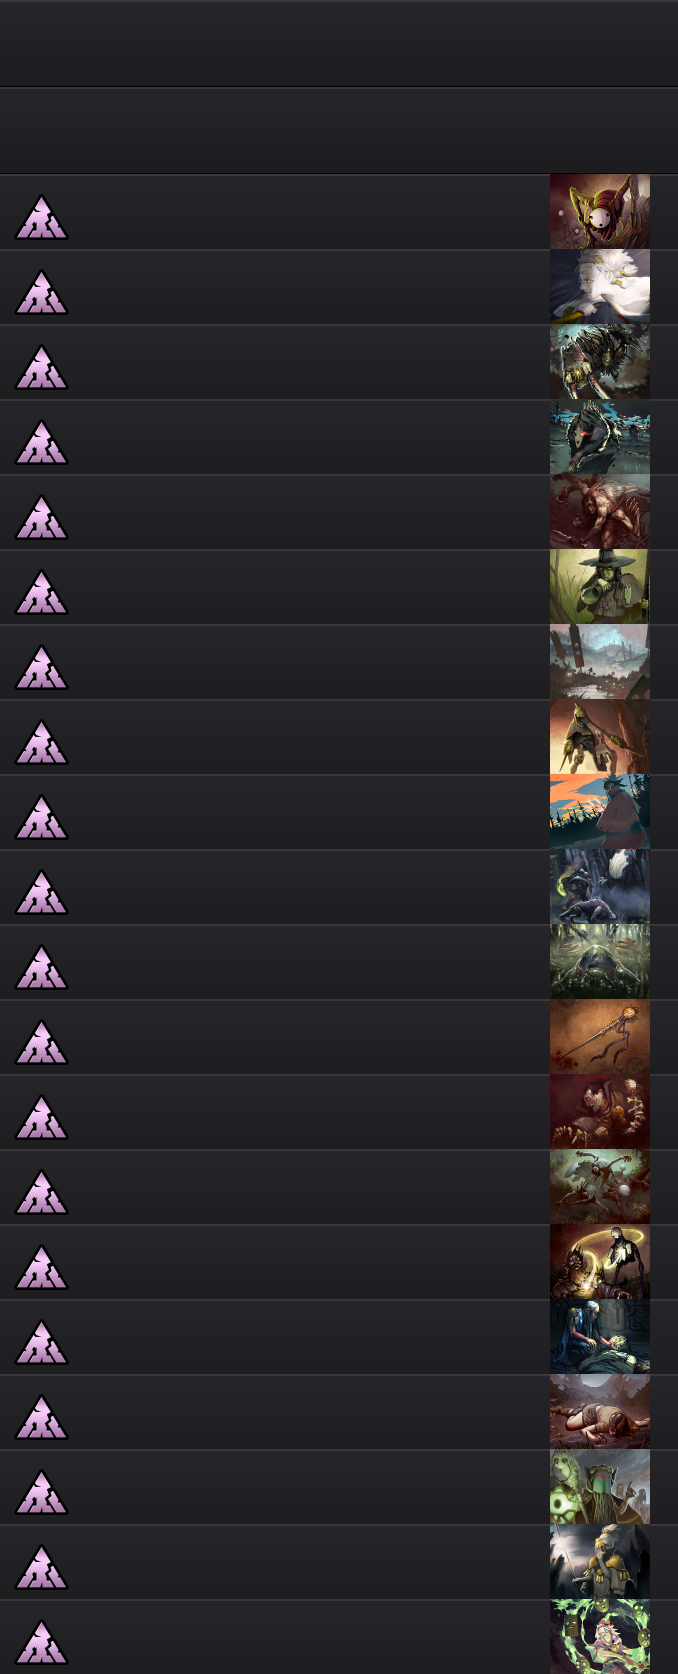Open the shaggy beast with golden gauntlet artwork
The image size is (678, 1674).
coord(600,362)
